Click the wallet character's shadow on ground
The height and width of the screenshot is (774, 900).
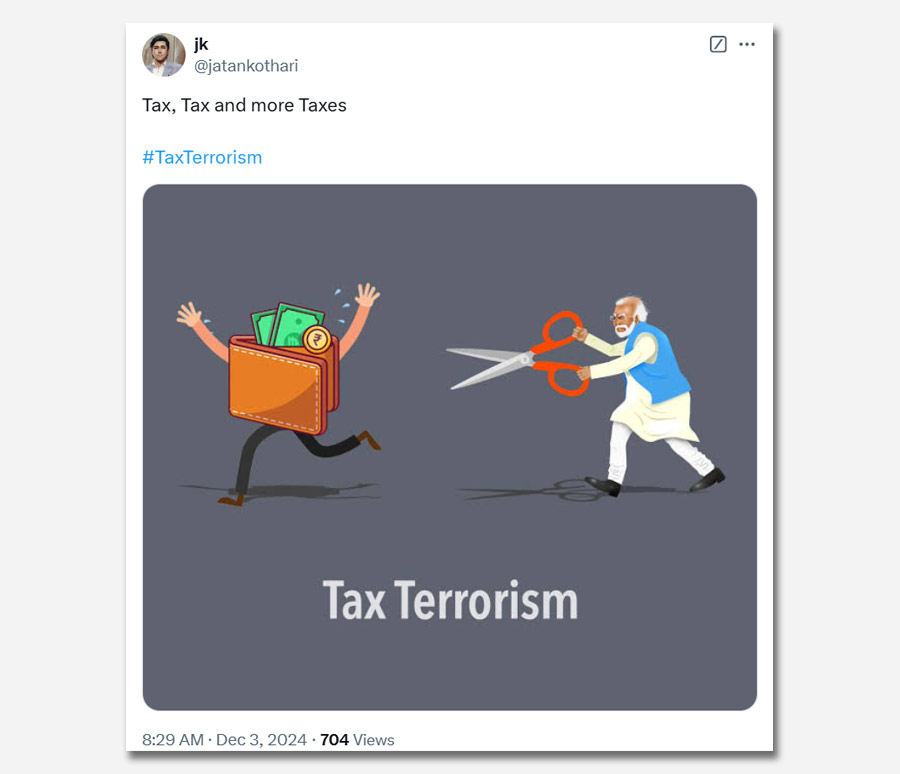(x=280, y=492)
